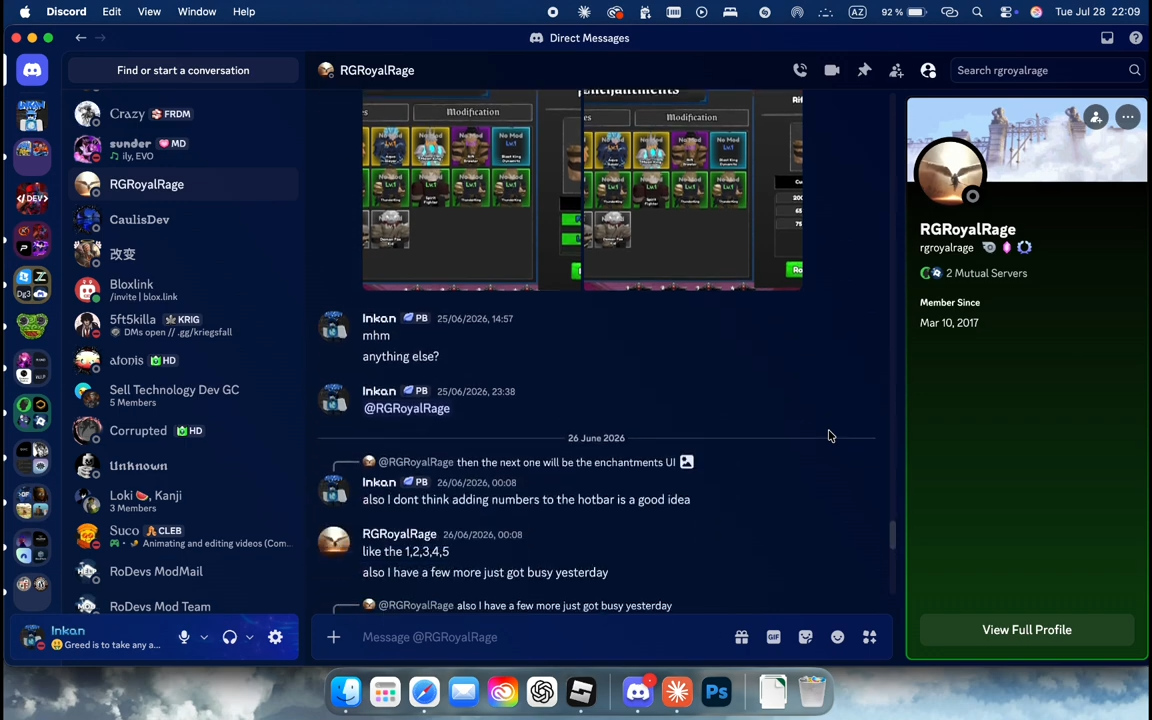This screenshot has height=720, width=1152.
Task: Open the profile more options menu
Action: [x=1128, y=117]
